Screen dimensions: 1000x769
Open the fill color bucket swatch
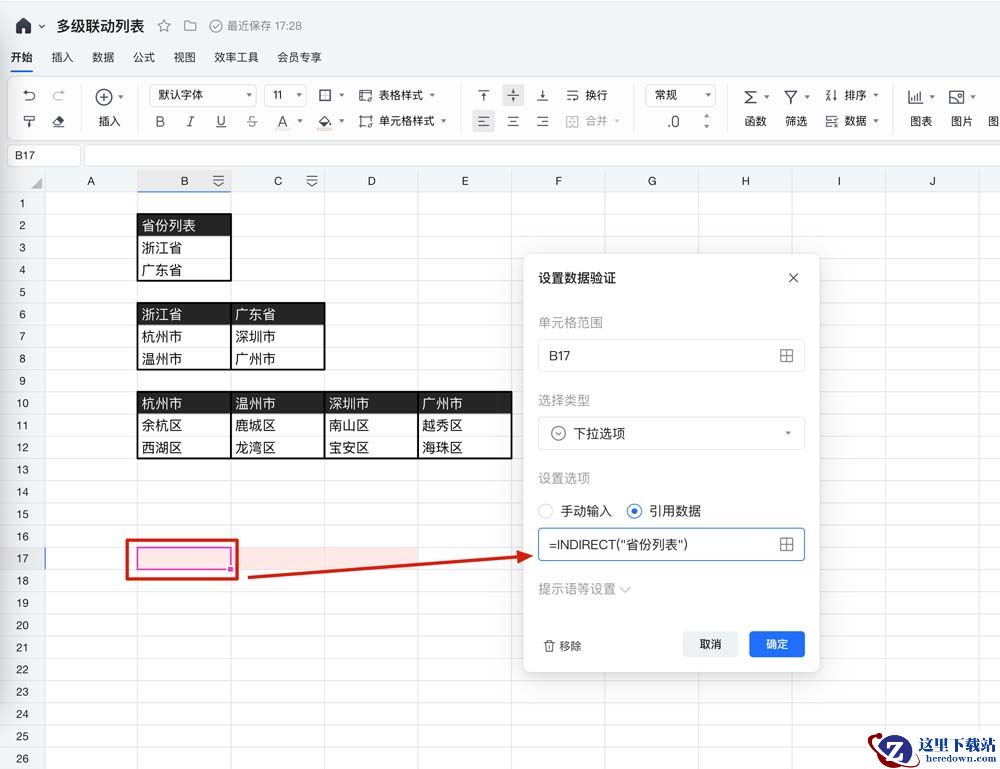[324, 121]
